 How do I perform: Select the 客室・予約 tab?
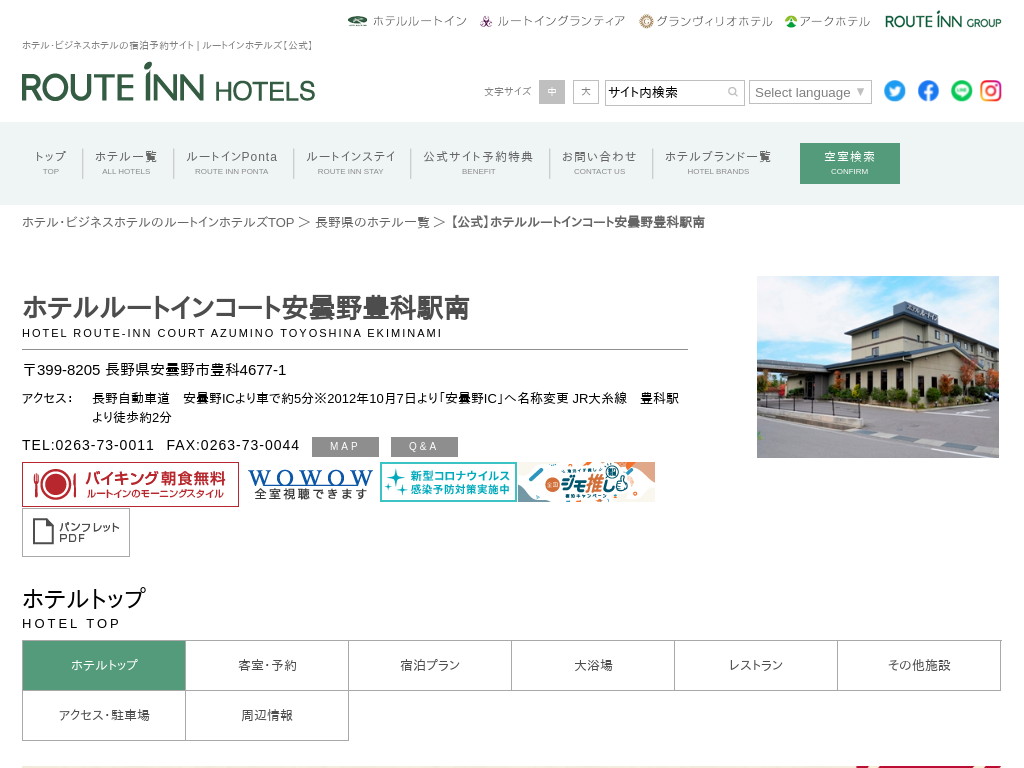[267, 665]
